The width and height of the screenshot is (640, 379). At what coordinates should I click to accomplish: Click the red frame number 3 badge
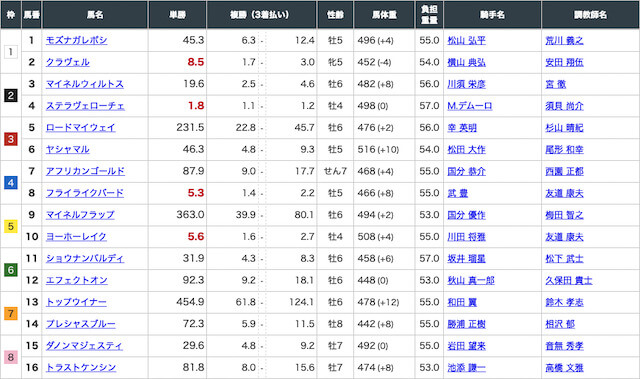11,139
